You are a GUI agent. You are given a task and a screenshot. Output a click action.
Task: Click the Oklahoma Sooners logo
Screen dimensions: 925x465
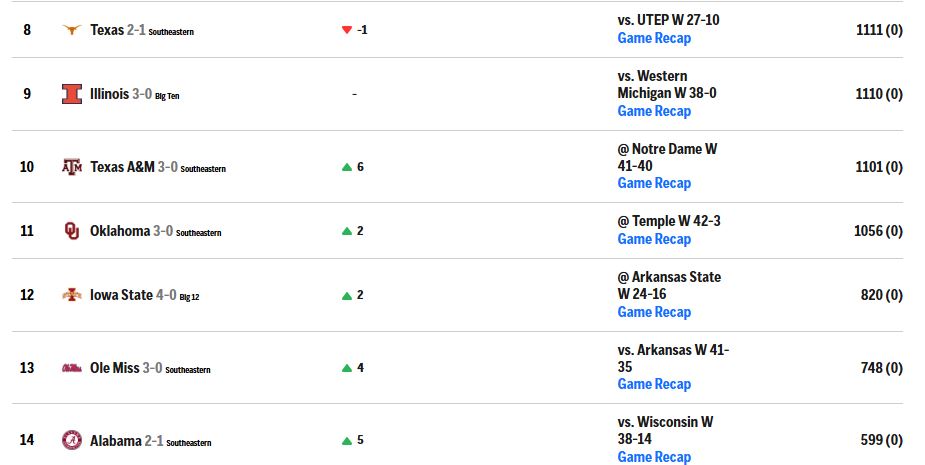[72, 231]
